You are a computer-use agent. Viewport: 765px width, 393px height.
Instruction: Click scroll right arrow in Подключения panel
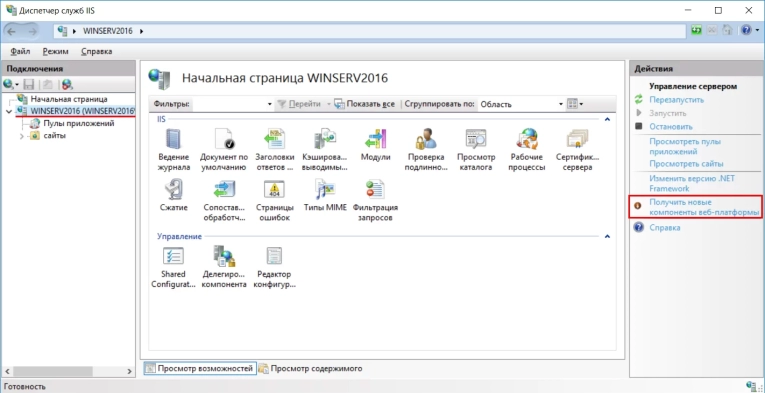[130, 371]
